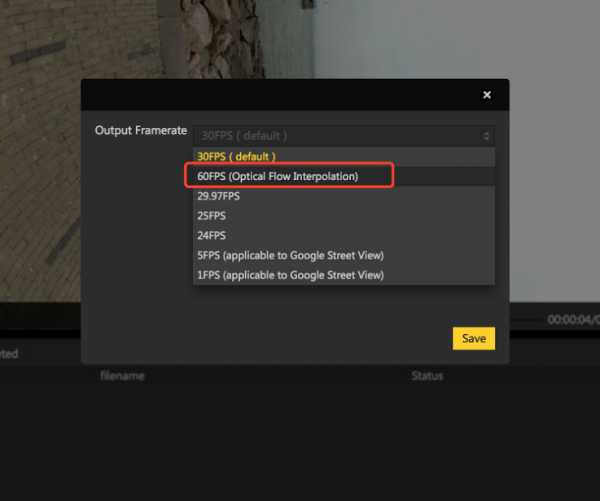
Task: Open the Output Framerate combo box
Action: point(340,136)
